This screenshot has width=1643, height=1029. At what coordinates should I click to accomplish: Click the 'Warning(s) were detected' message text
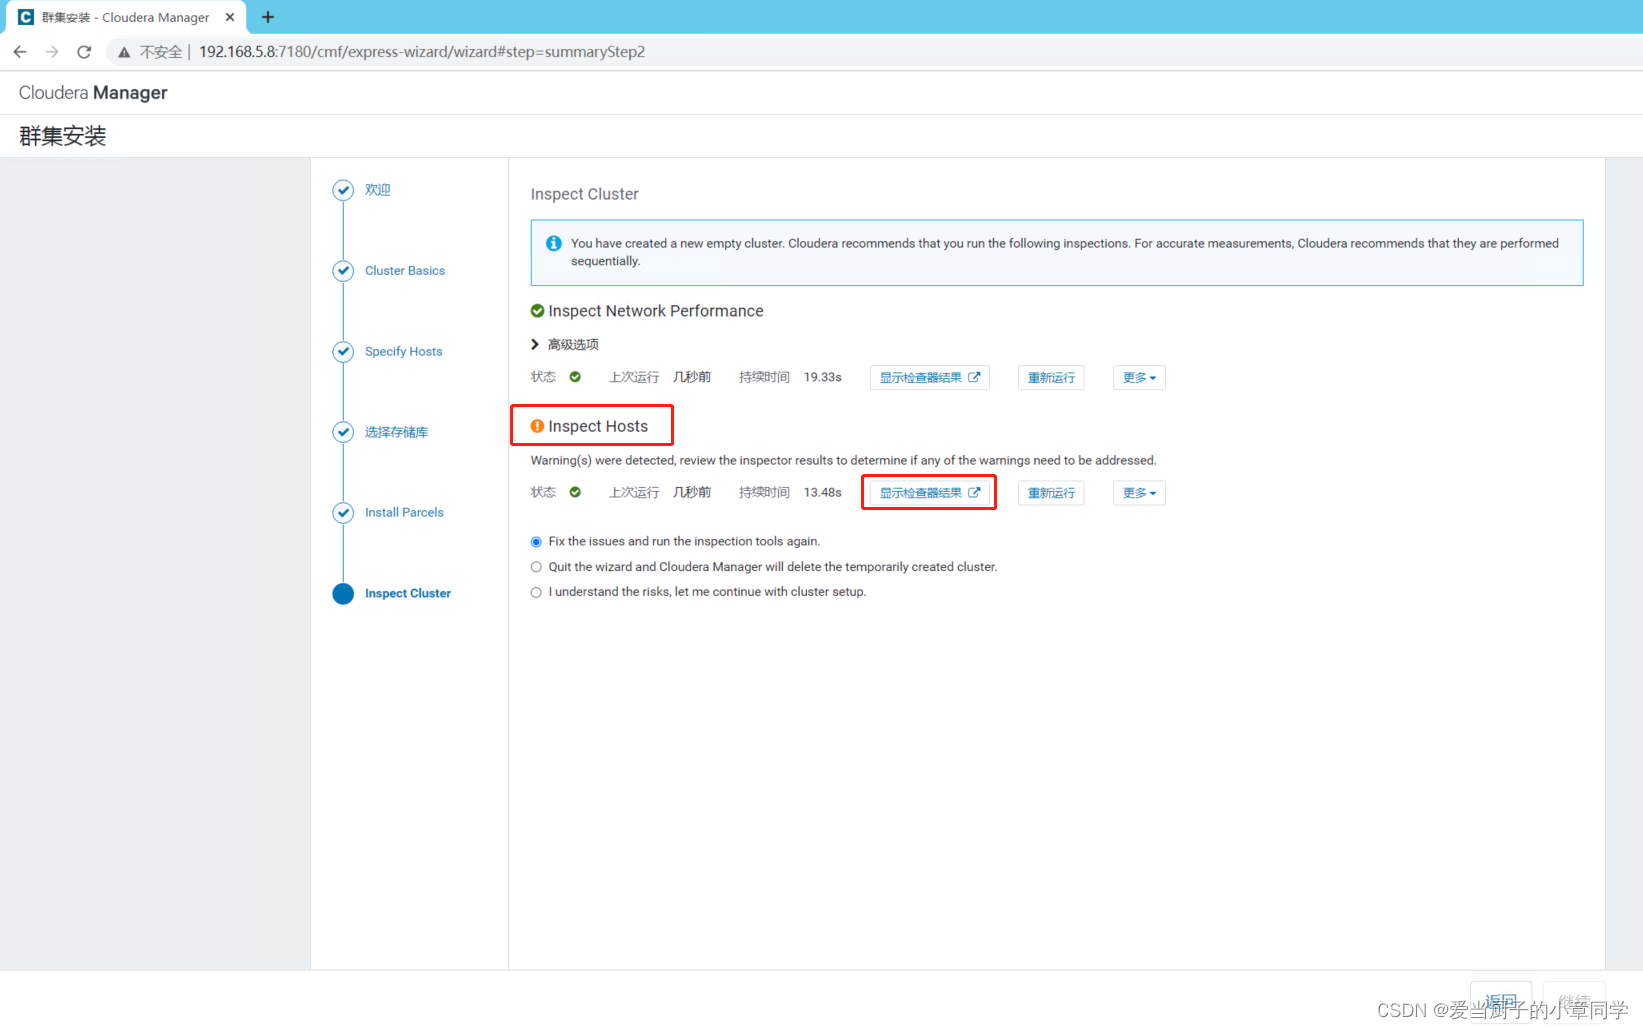[x=843, y=461]
